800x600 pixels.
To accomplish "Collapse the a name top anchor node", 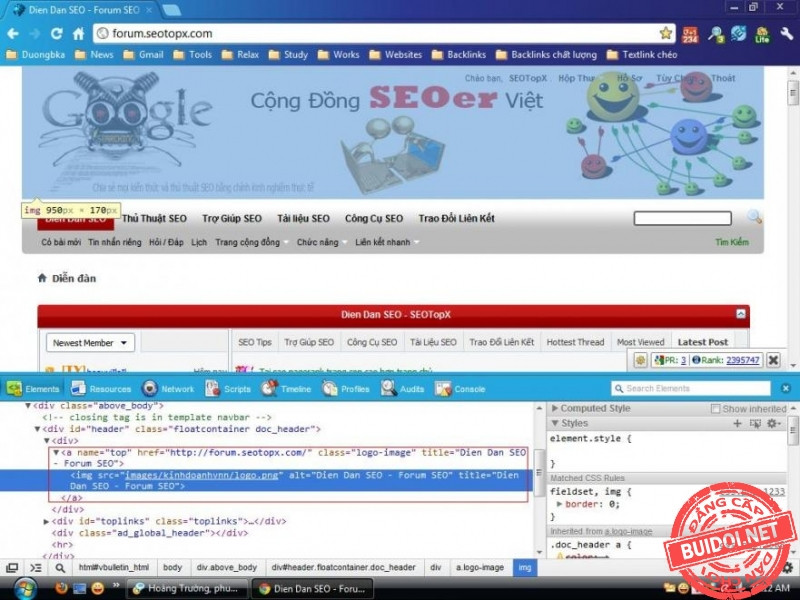I will coord(56,452).
